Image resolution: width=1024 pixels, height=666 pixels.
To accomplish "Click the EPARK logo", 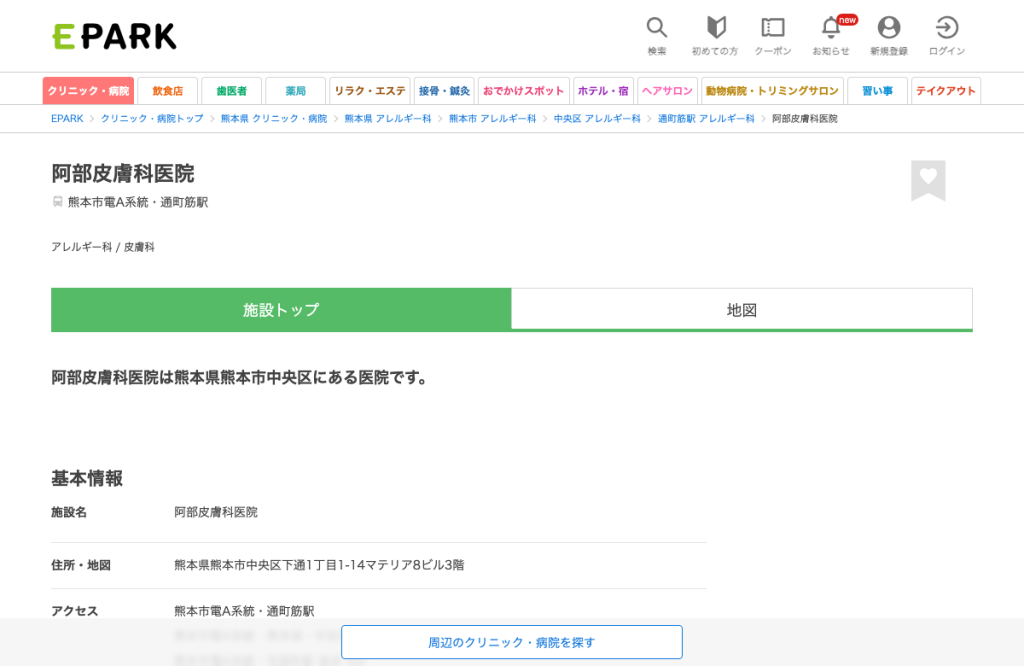I will tap(114, 37).
